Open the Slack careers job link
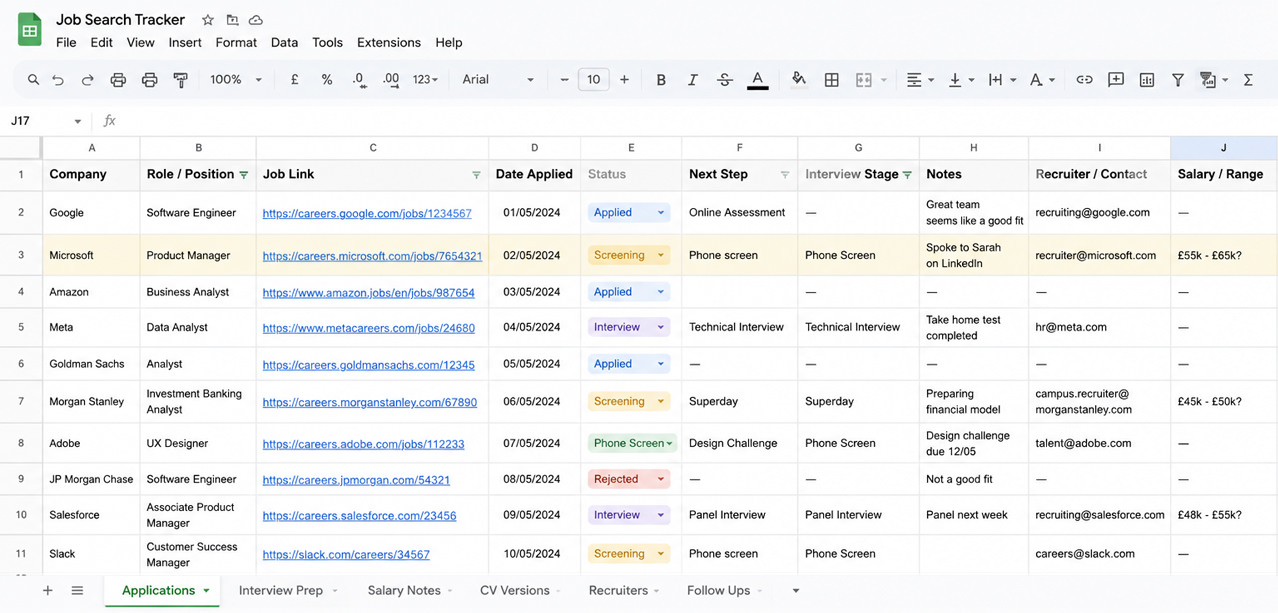This screenshot has height=613, width=1278. [346, 554]
